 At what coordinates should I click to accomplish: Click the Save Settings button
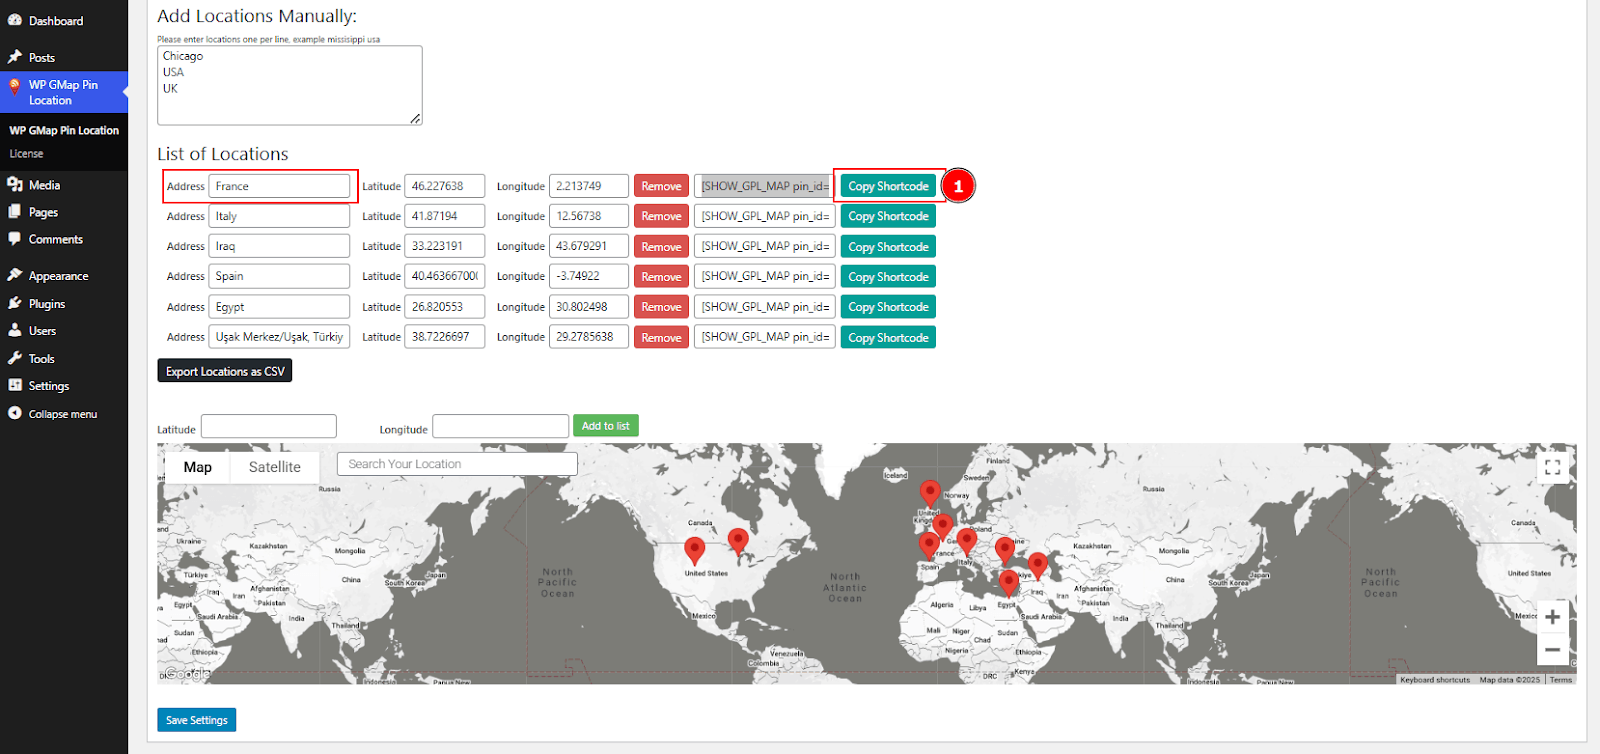coord(197,720)
